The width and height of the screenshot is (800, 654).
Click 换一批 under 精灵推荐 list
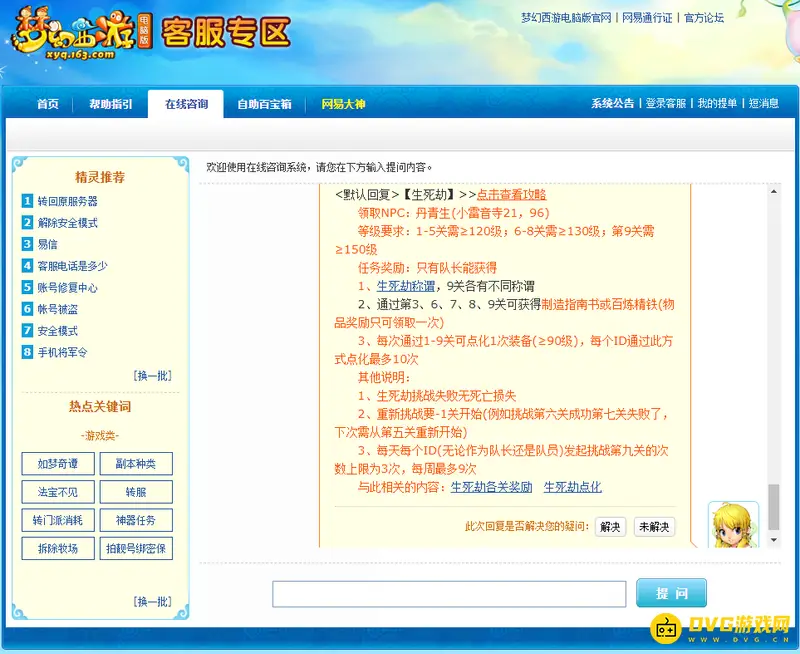153,376
